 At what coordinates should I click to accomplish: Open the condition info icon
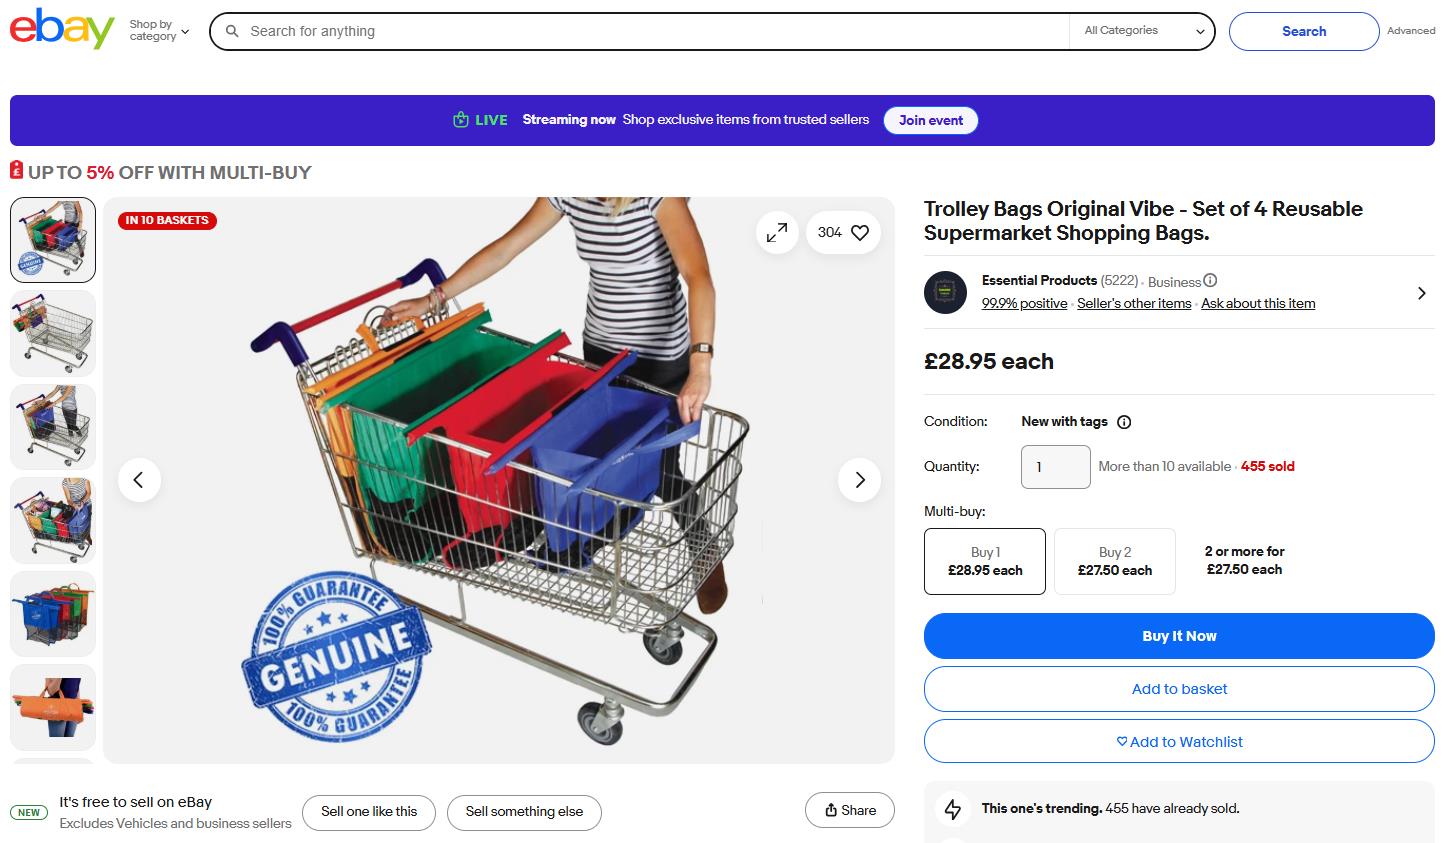click(1124, 422)
